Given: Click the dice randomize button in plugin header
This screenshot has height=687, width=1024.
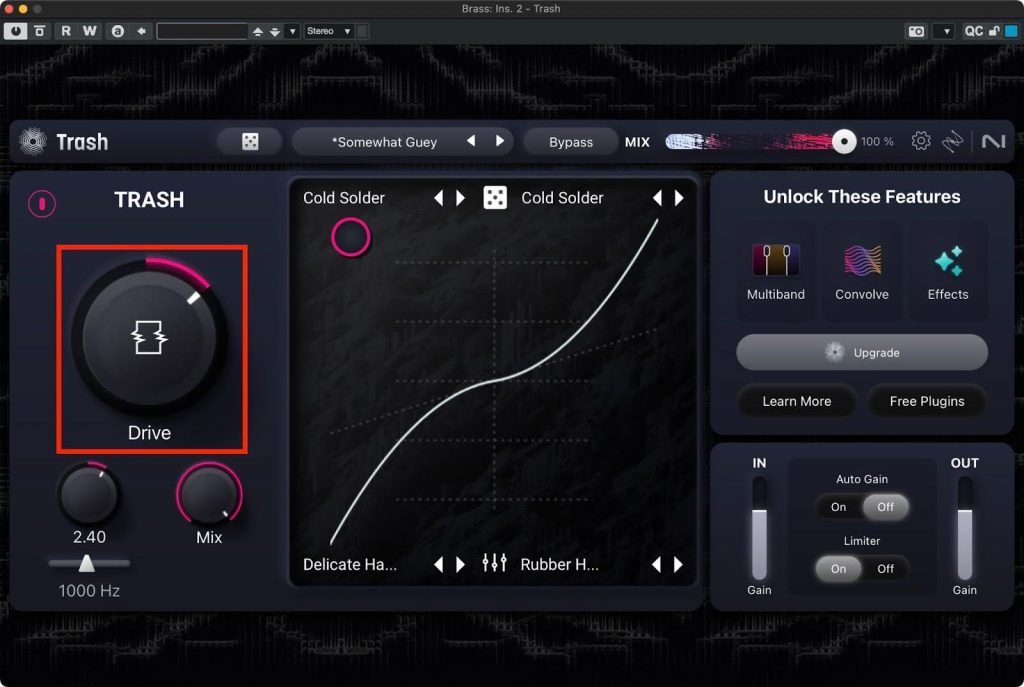Looking at the screenshot, I should (250, 142).
